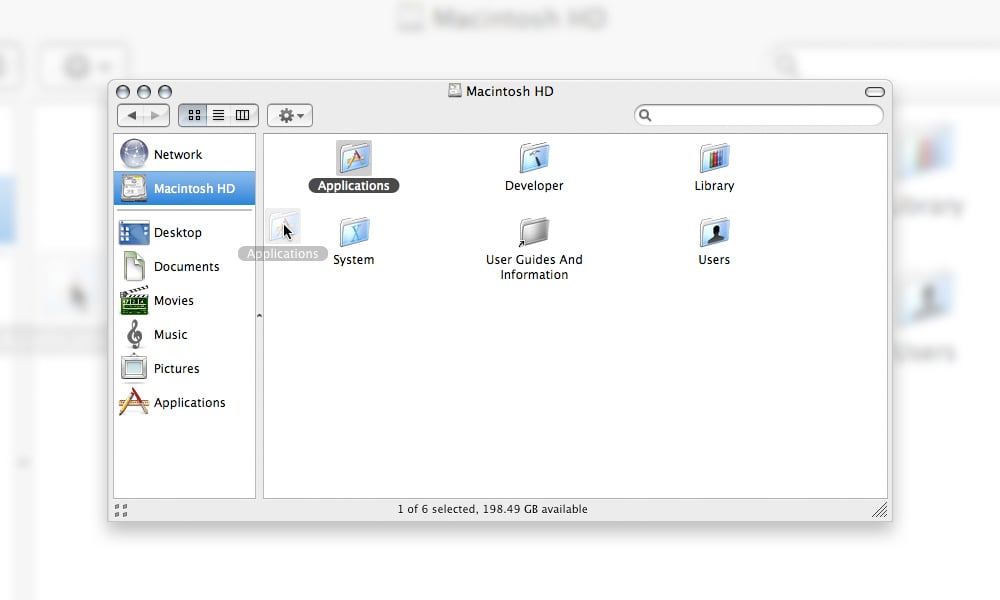Click the status bar '198.49 GB available' text
Screen dimensions: 1000x600
[x=535, y=509]
